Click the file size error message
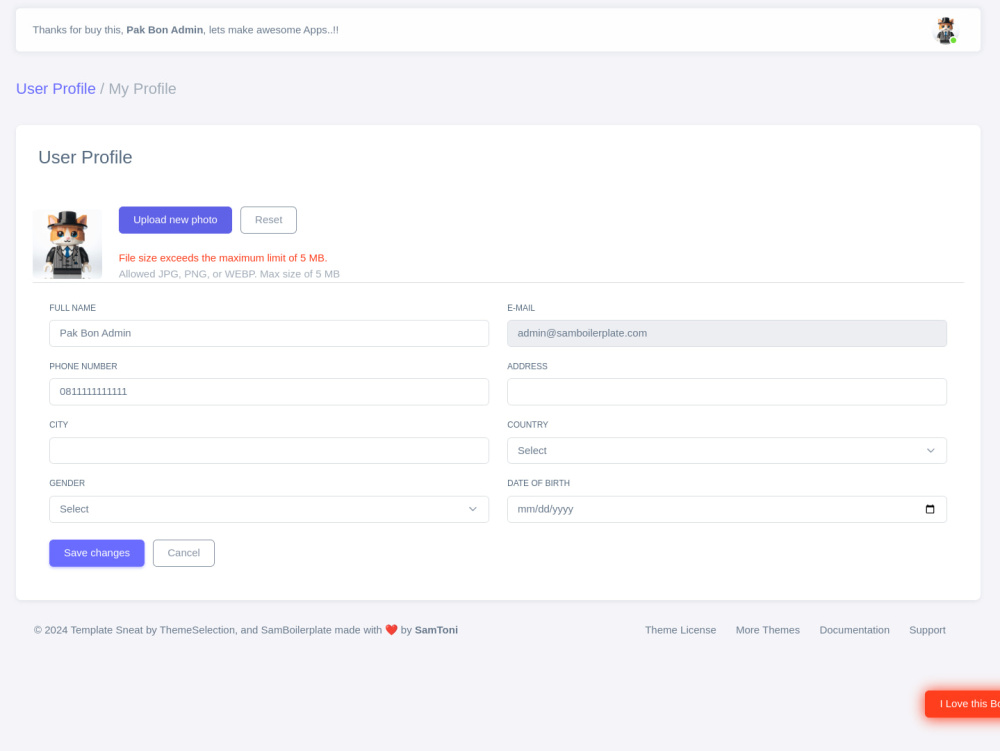1000x751 pixels. pos(223,258)
